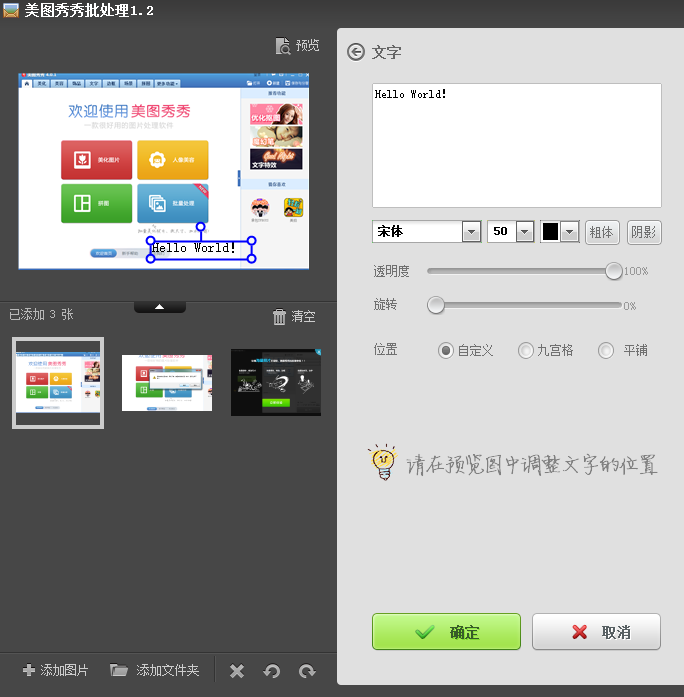This screenshot has height=697, width=684.
Task: Click the 已添加 3 张 count label
Action: click(x=41, y=315)
